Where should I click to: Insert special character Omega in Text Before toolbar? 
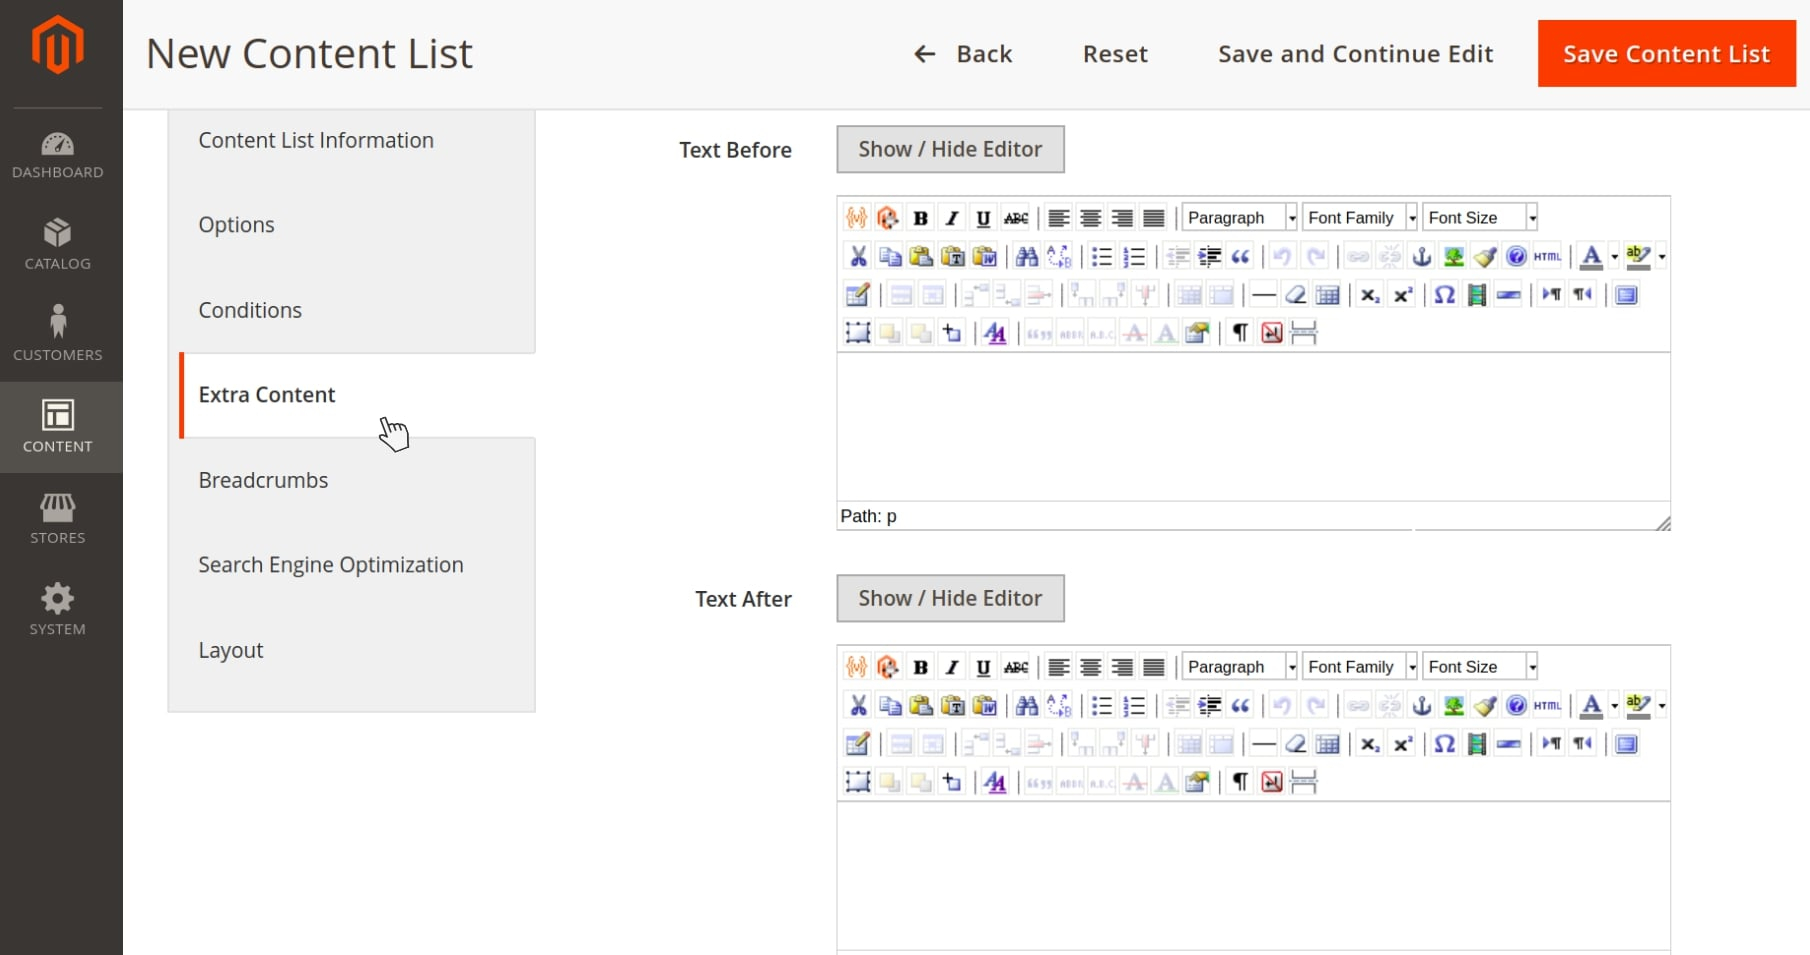(1444, 295)
